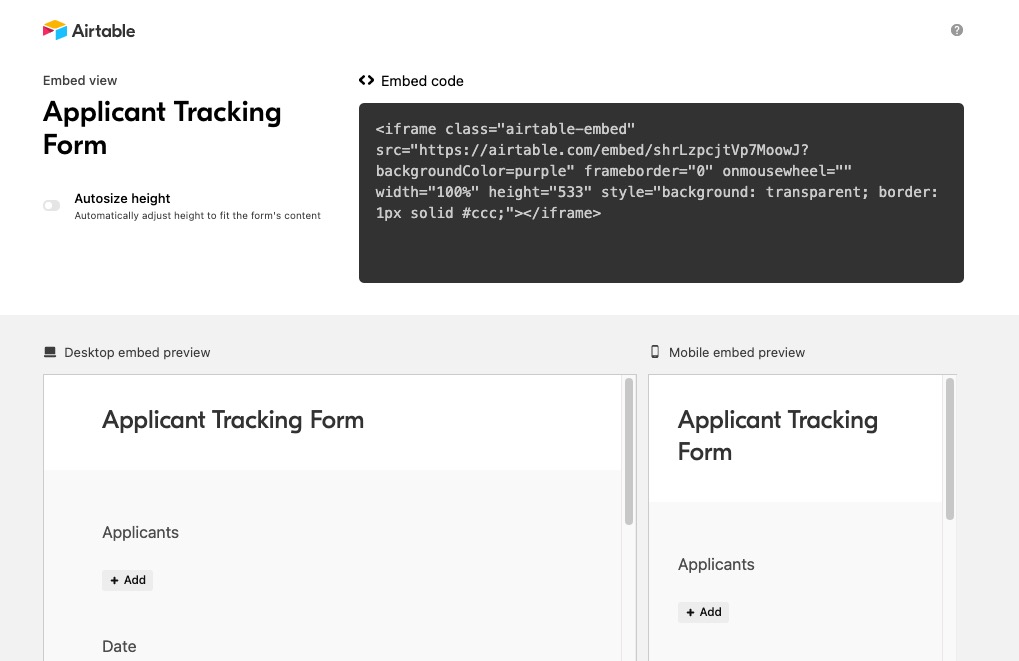Click the Airtable logo icon

[x=55, y=30]
